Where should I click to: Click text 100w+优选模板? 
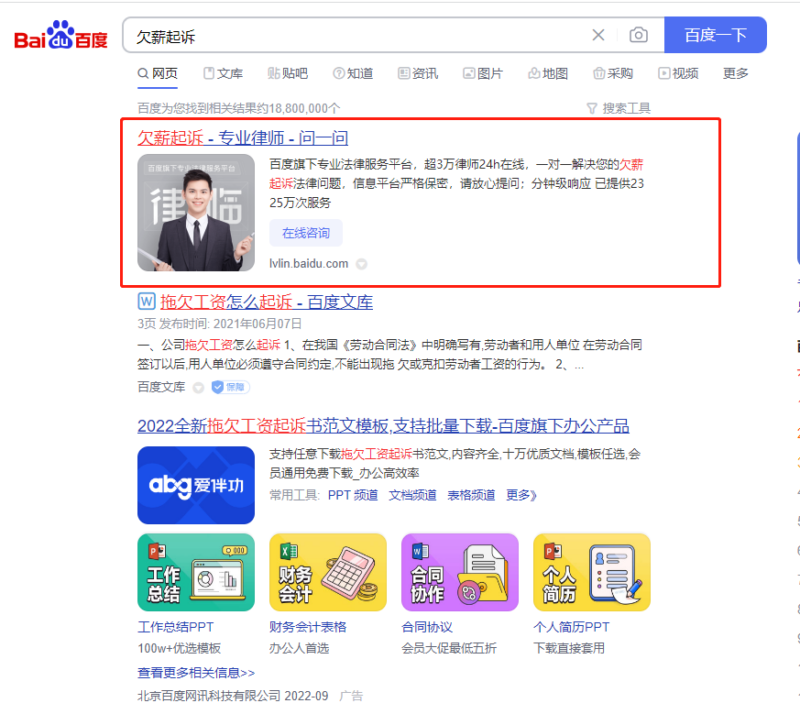tap(179, 649)
